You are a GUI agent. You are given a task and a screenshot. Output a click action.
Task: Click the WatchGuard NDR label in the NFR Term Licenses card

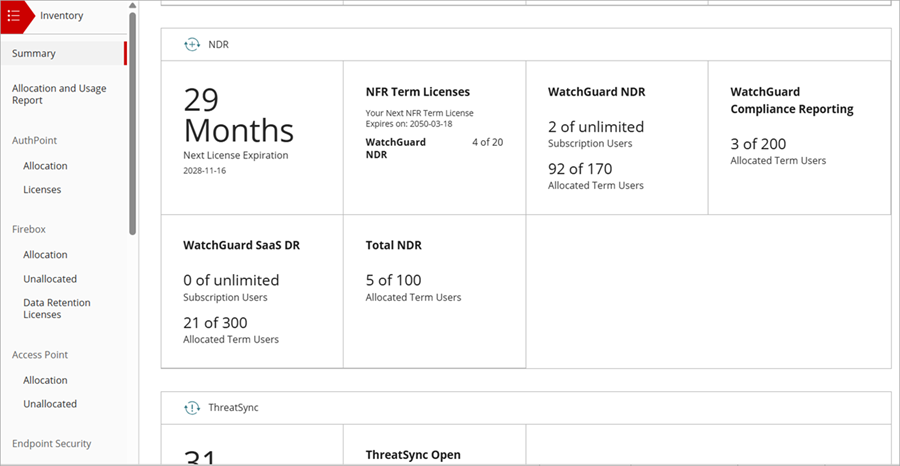point(395,148)
